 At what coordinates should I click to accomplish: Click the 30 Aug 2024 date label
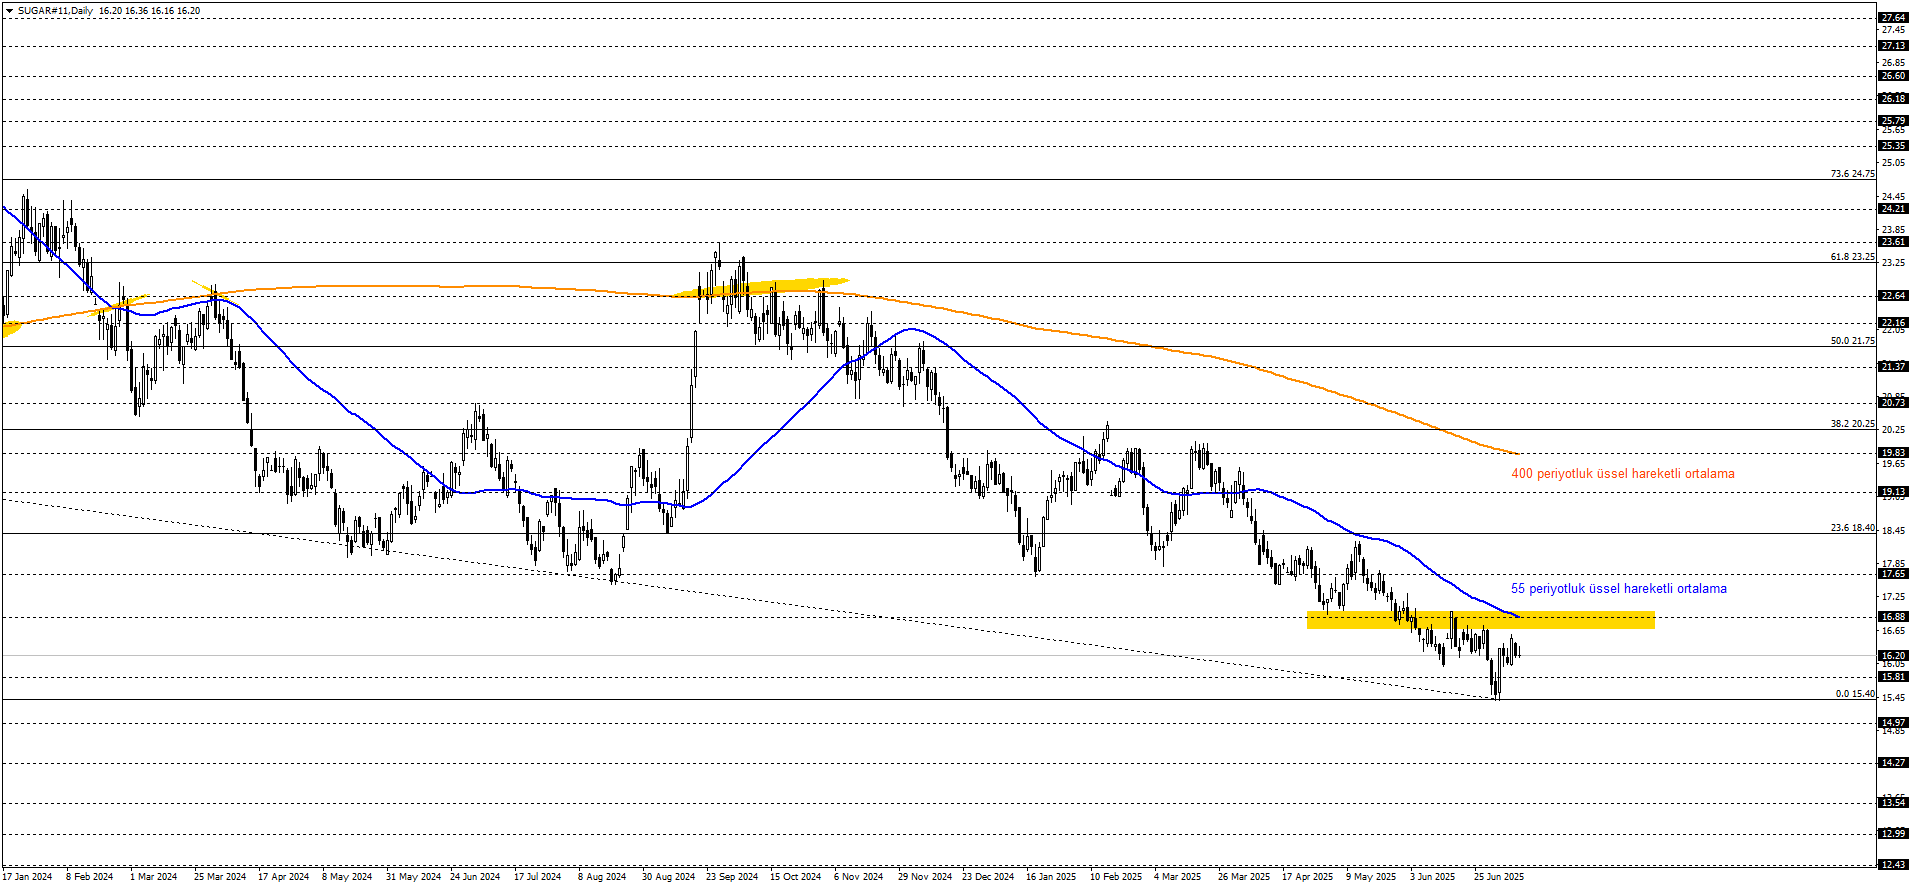click(669, 877)
